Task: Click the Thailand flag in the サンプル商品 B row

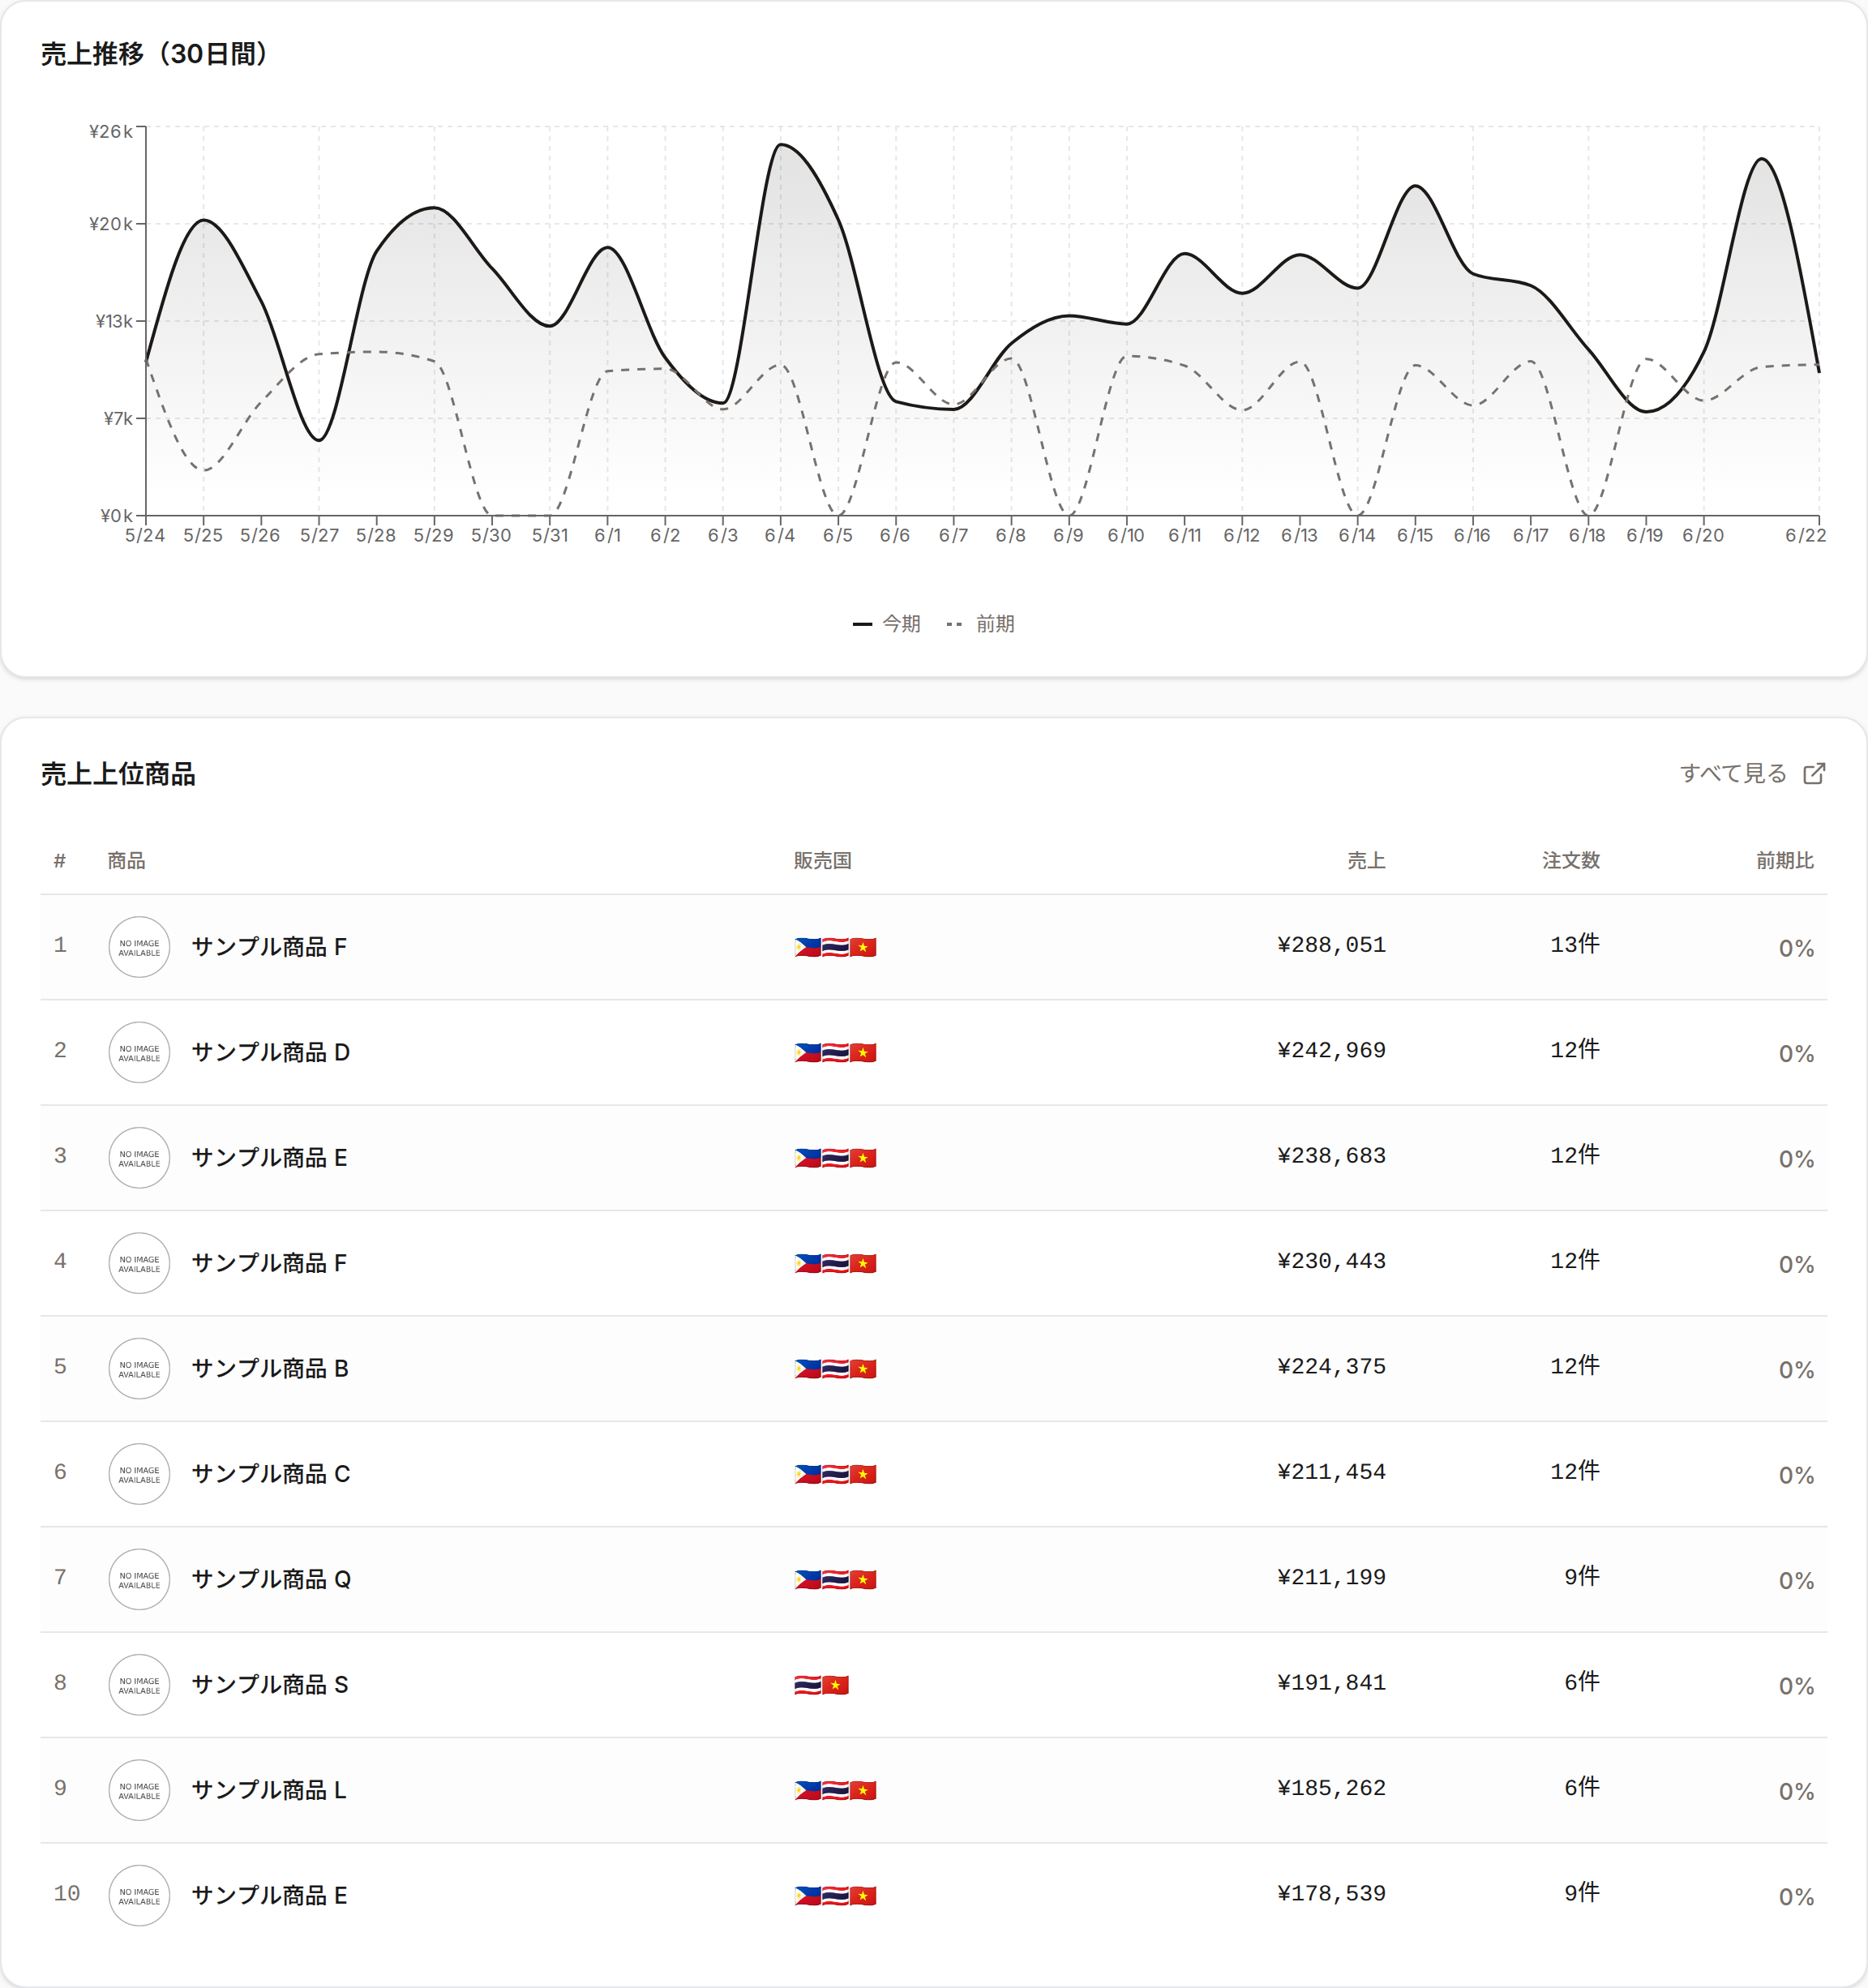Action: click(835, 1369)
